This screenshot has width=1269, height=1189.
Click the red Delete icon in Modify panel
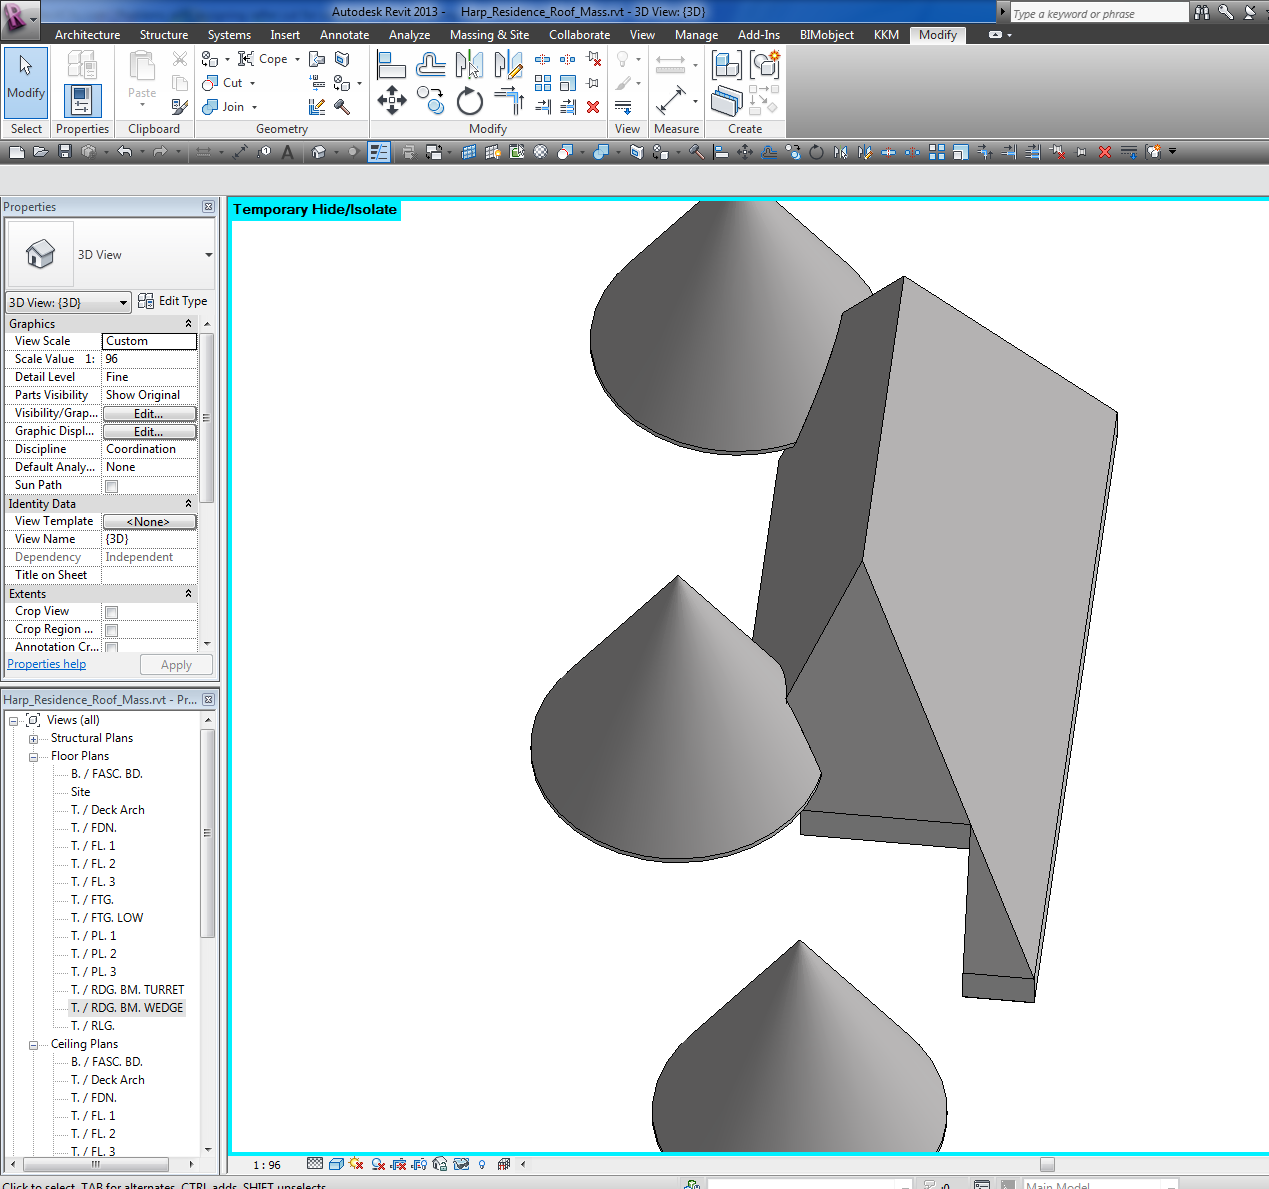tap(593, 107)
